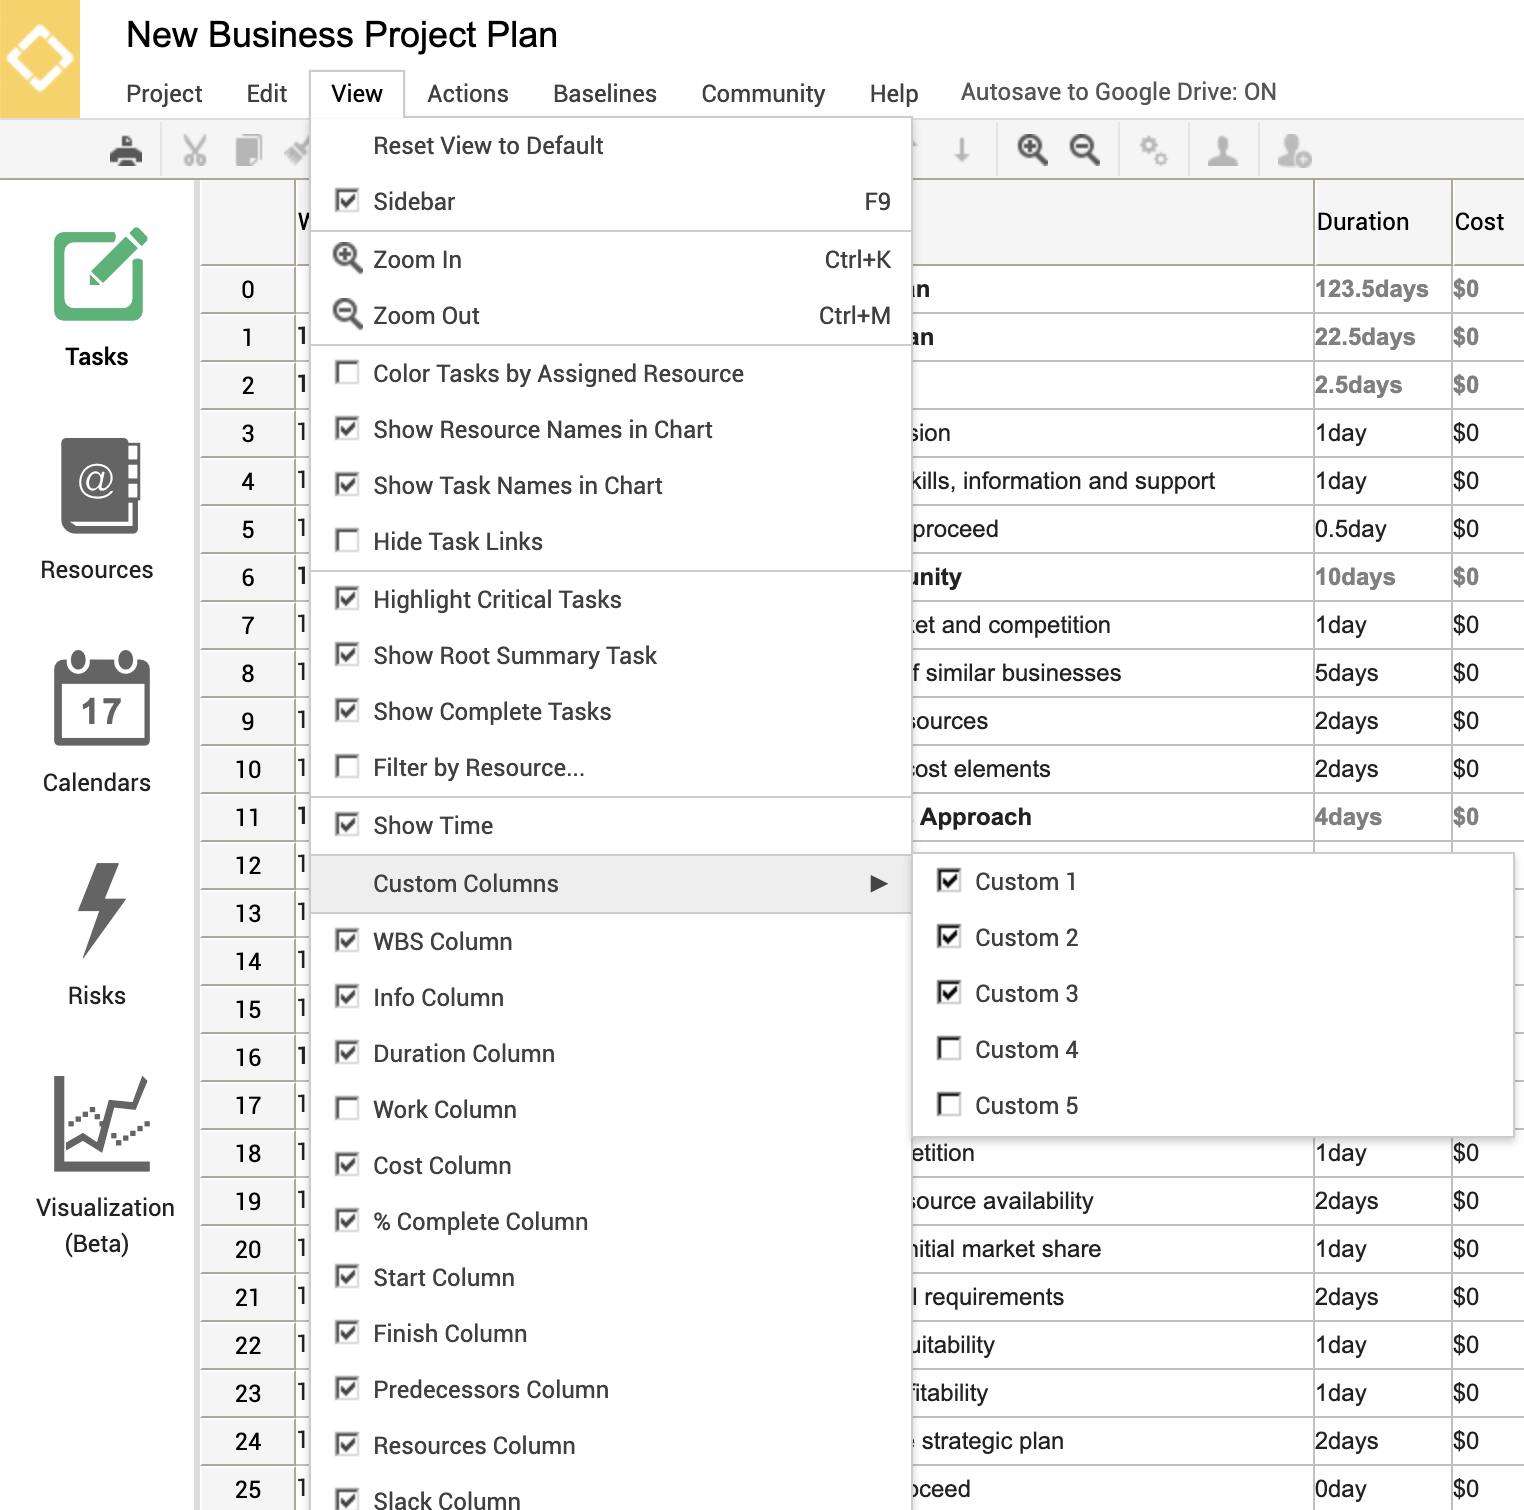The image size is (1524, 1510).
Task: Expand the Custom Columns submenu
Action: tap(611, 884)
